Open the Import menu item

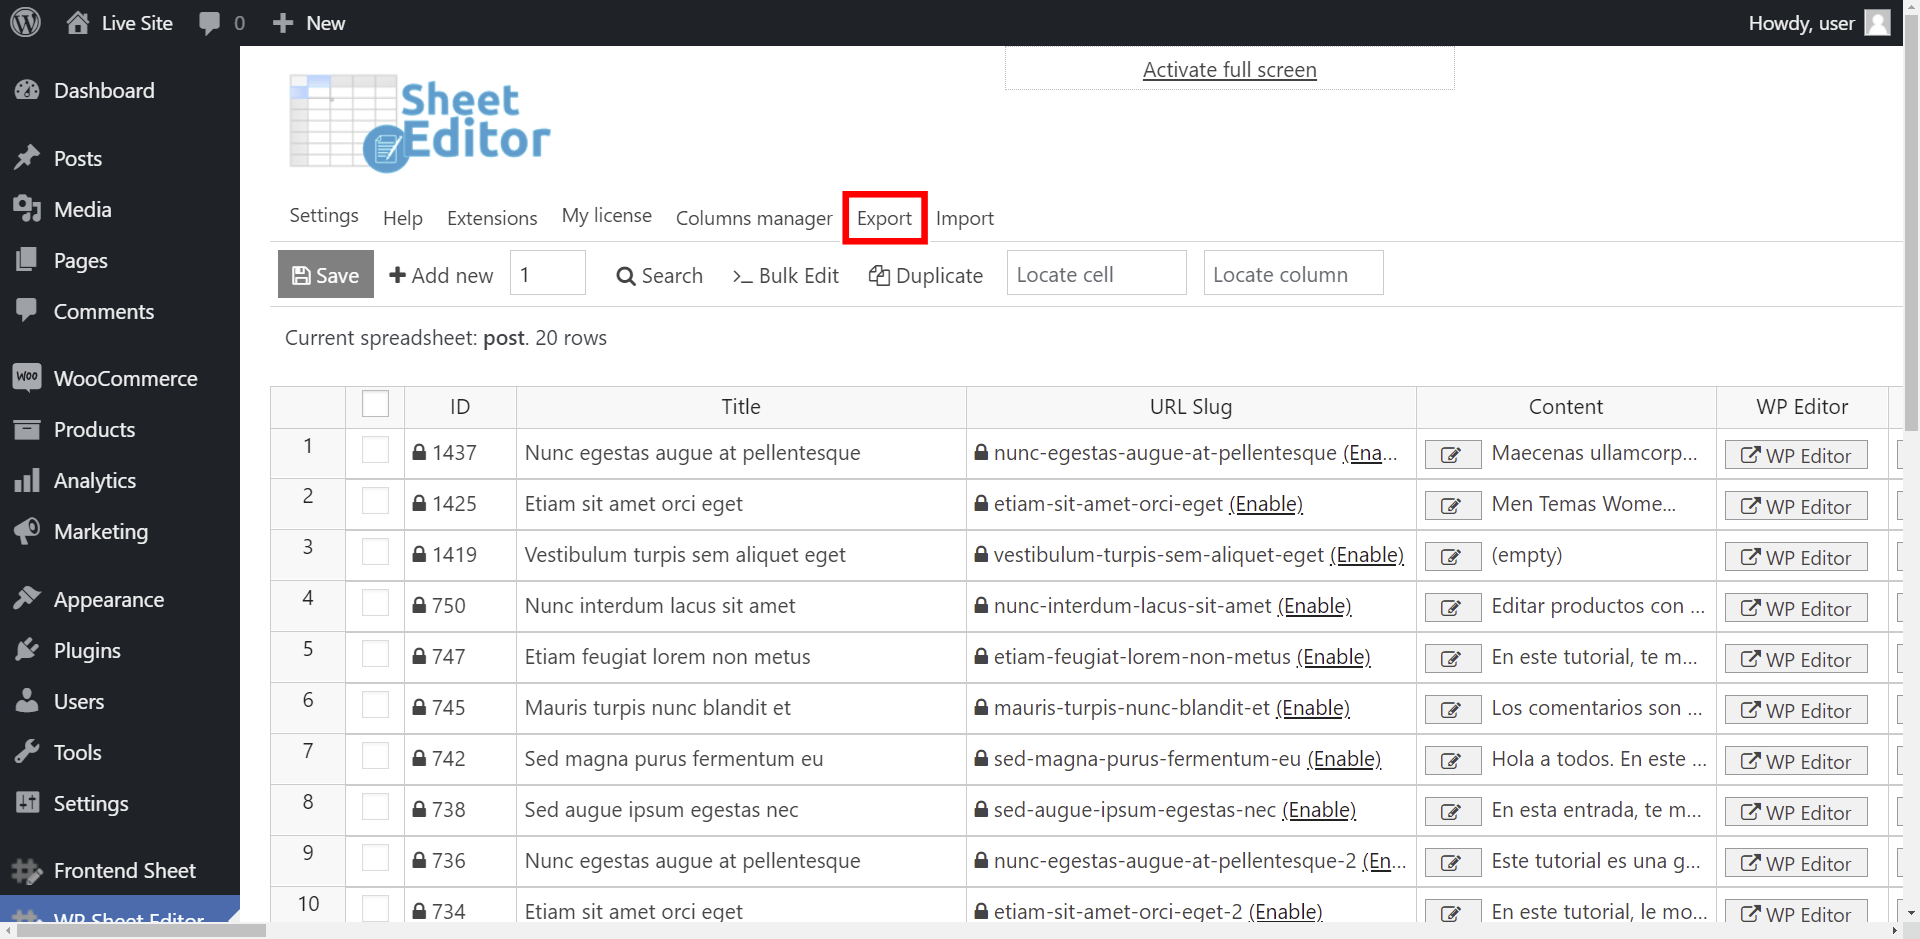[x=964, y=217]
